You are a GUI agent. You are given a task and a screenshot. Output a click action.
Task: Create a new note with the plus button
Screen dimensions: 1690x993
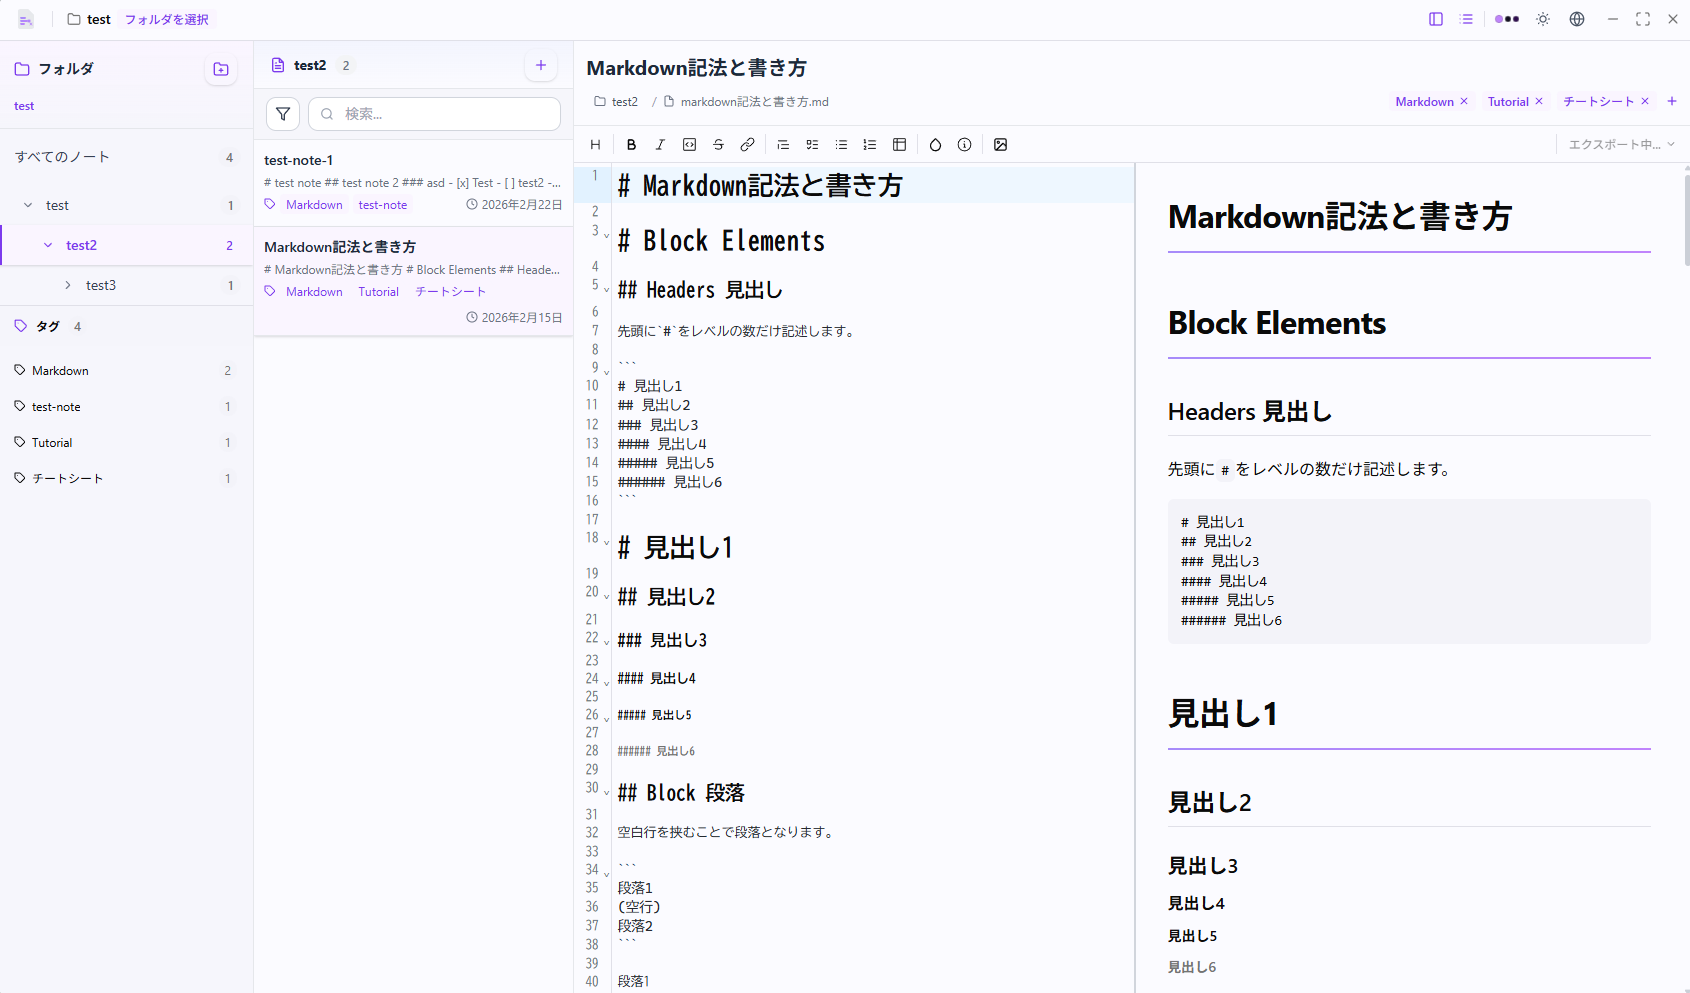tap(541, 65)
